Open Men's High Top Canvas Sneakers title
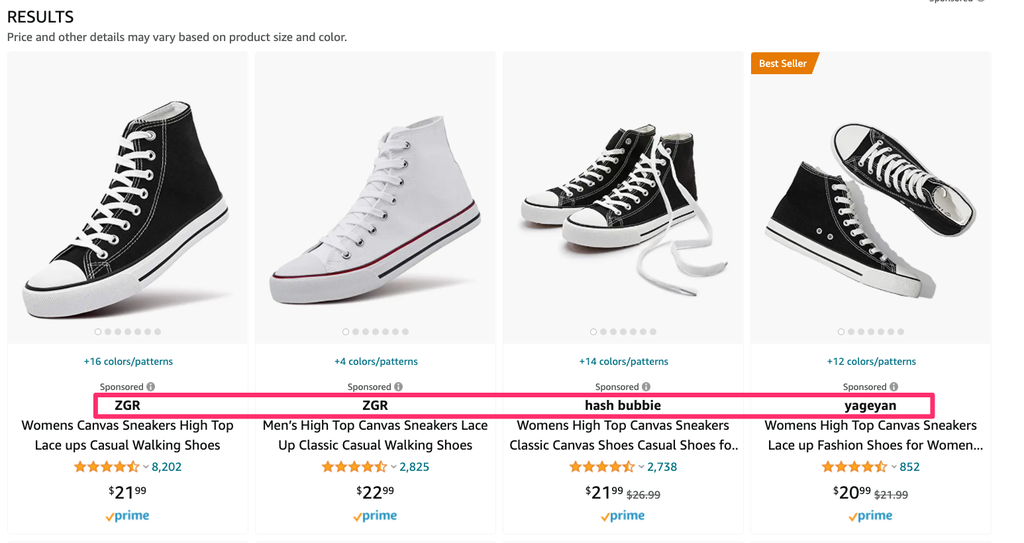 click(375, 435)
